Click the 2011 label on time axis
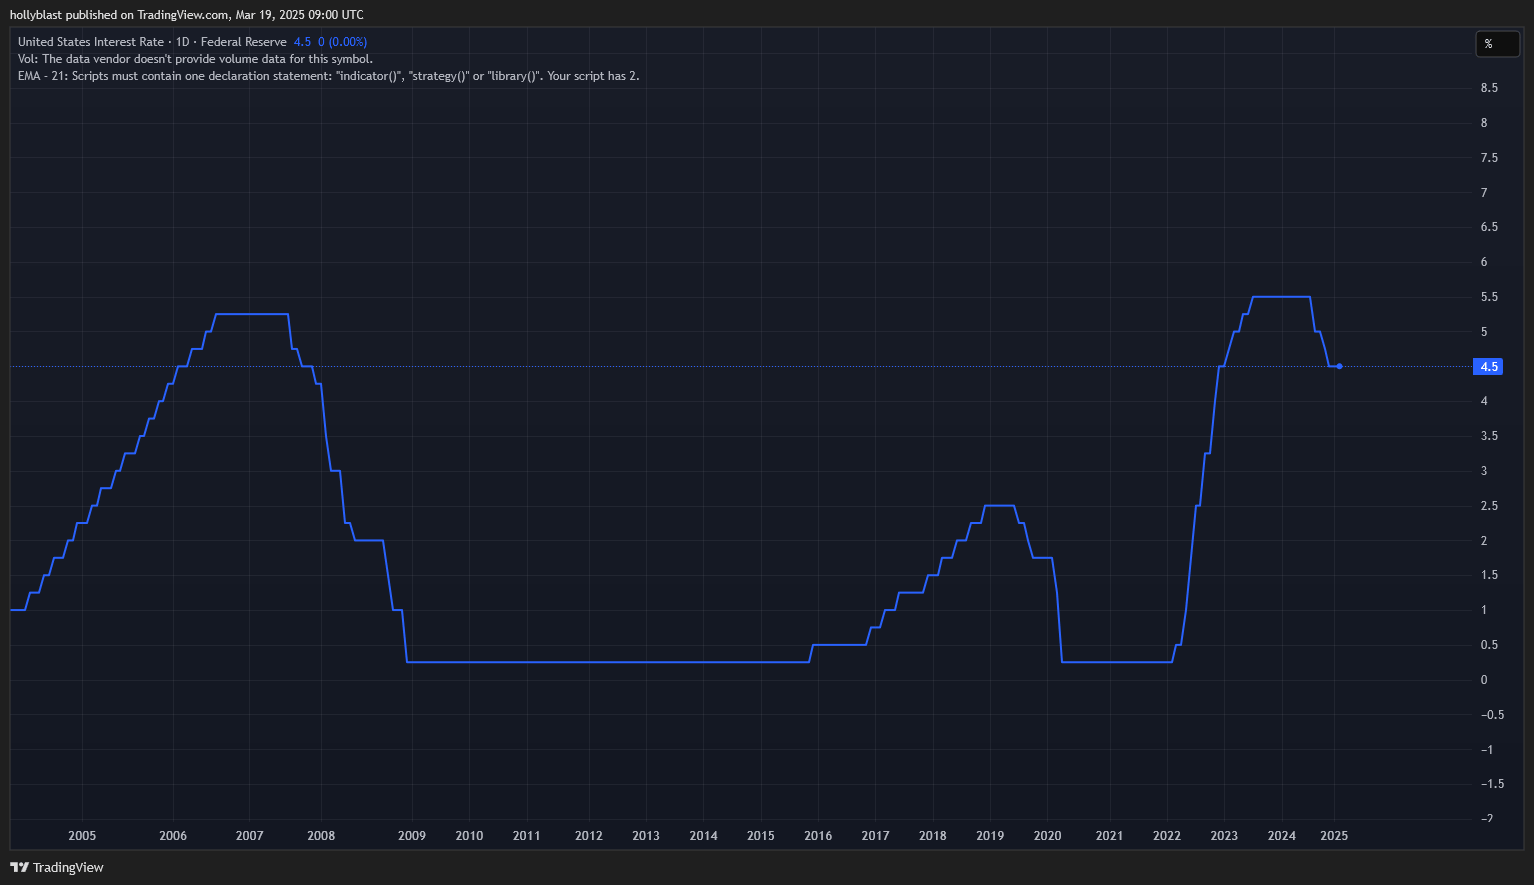 527,836
